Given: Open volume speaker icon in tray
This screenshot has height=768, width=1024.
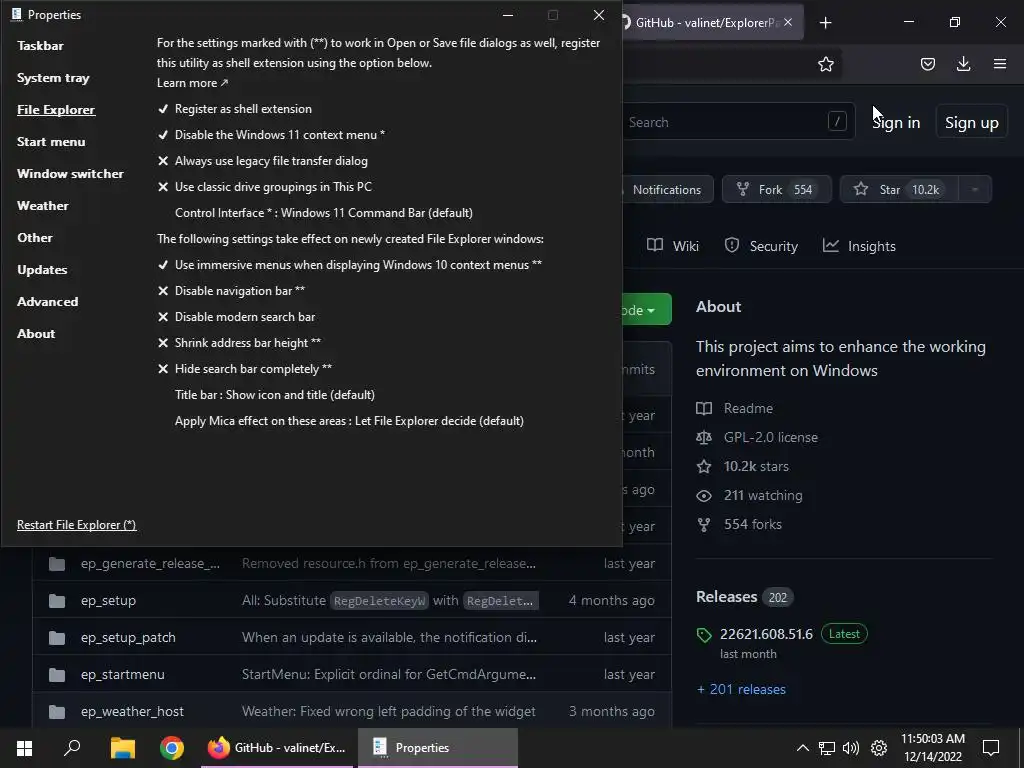Looking at the screenshot, I should tap(850, 748).
